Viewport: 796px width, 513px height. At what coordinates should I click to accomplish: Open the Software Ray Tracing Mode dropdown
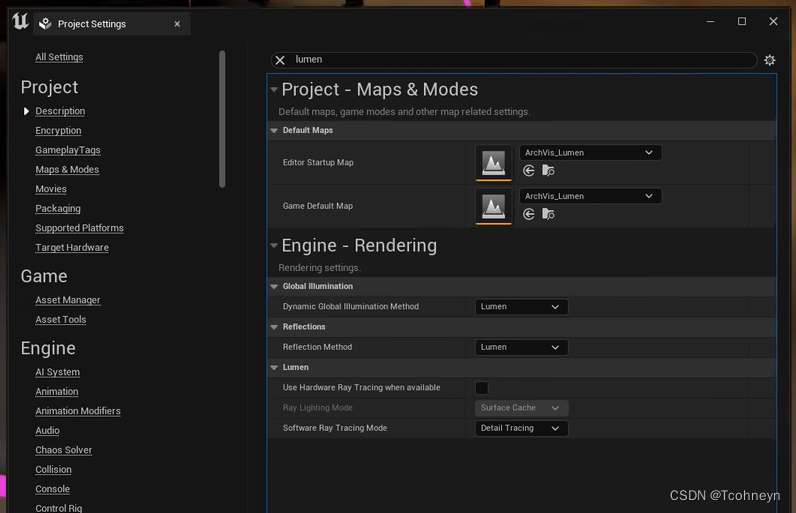click(521, 428)
